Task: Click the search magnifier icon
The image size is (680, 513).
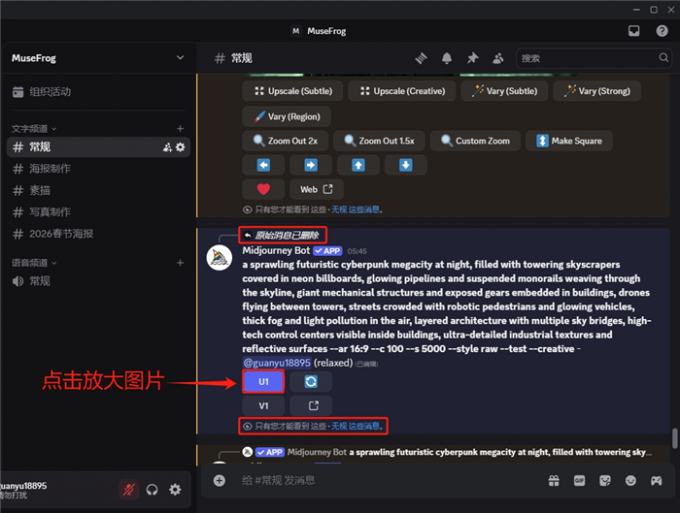Action: (x=663, y=58)
